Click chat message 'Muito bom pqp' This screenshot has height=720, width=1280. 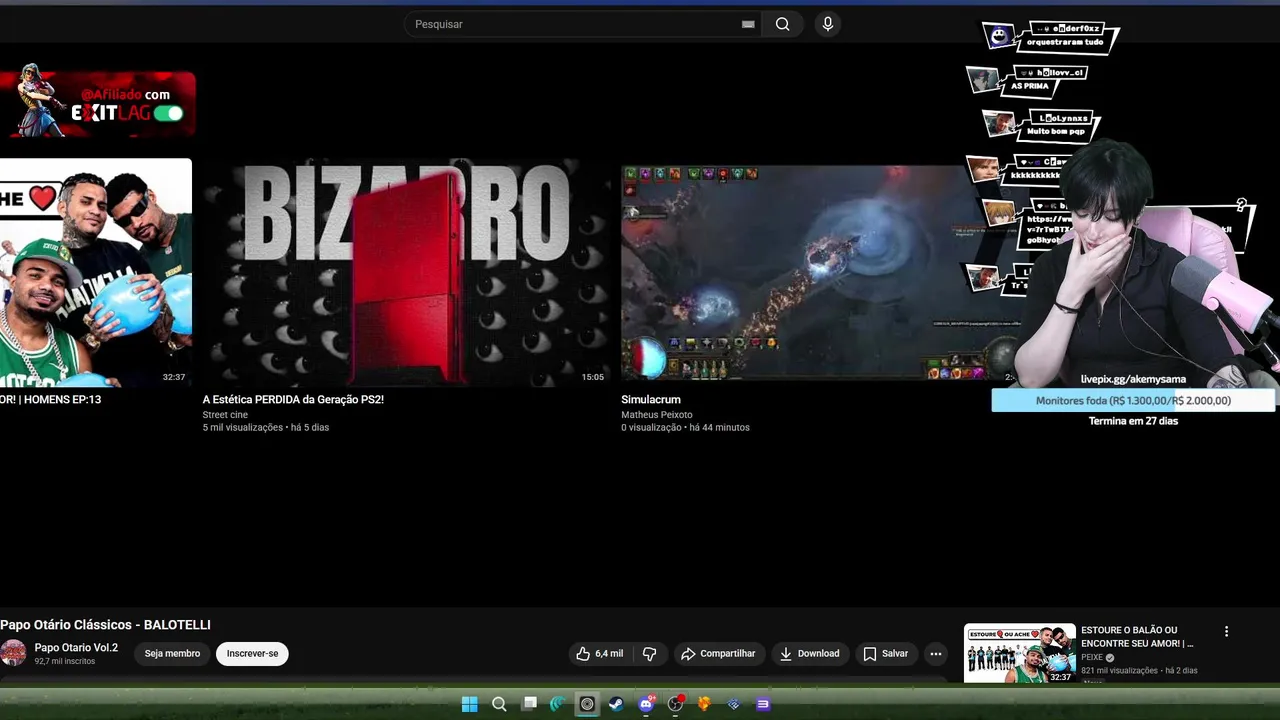click(x=1056, y=131)
